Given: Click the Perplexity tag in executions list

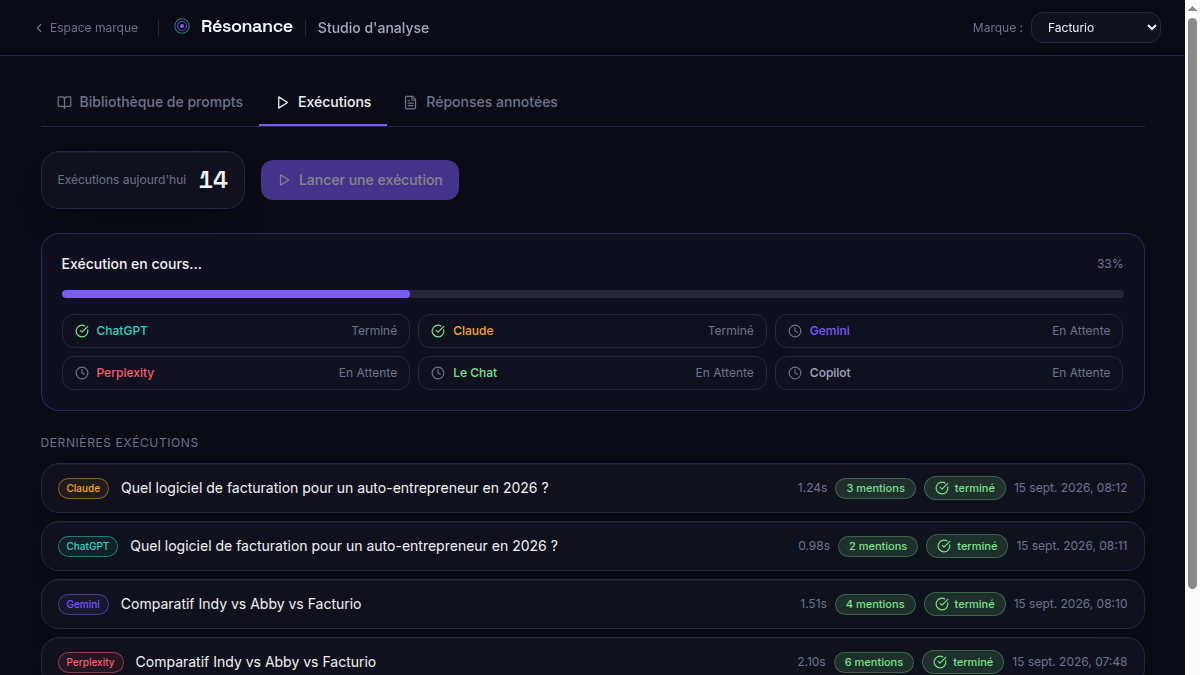Looking at the screenshot, I should tap(91, 662).
